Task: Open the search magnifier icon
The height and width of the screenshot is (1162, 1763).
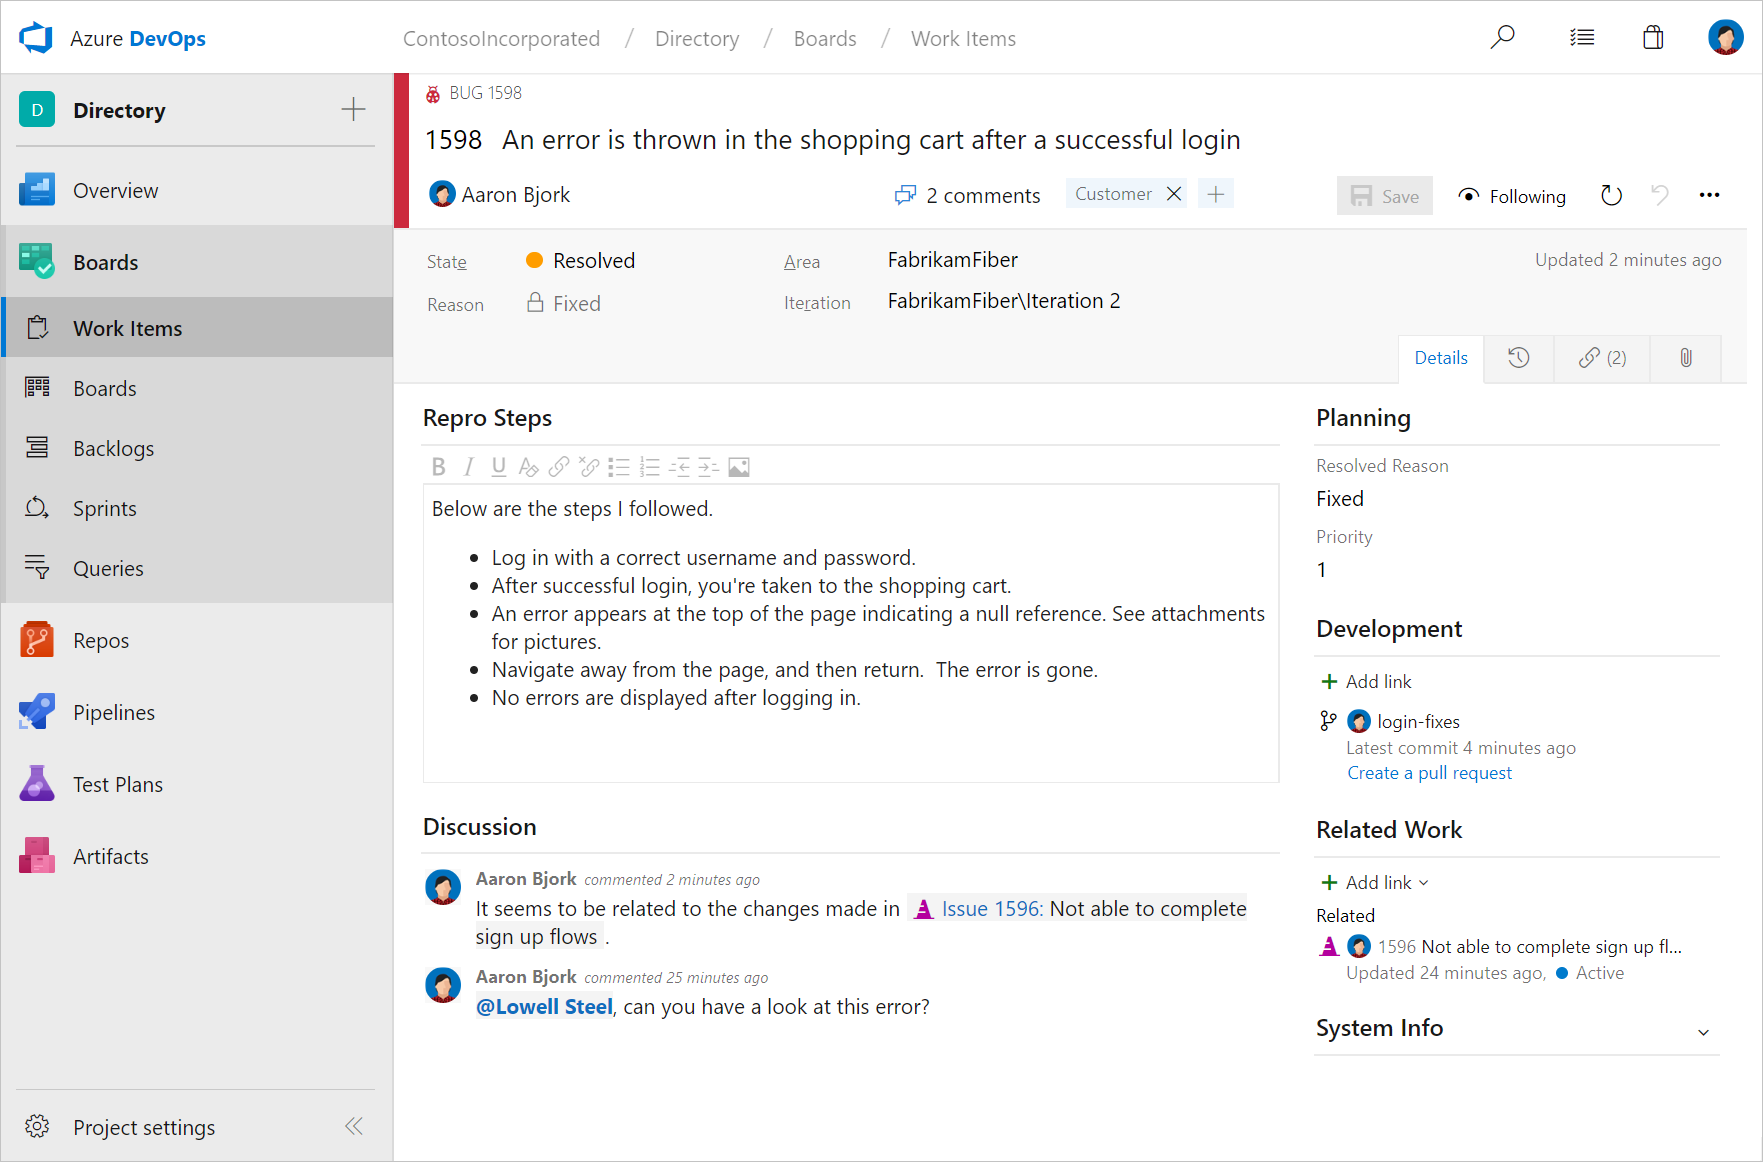Action: point(1502,38)
